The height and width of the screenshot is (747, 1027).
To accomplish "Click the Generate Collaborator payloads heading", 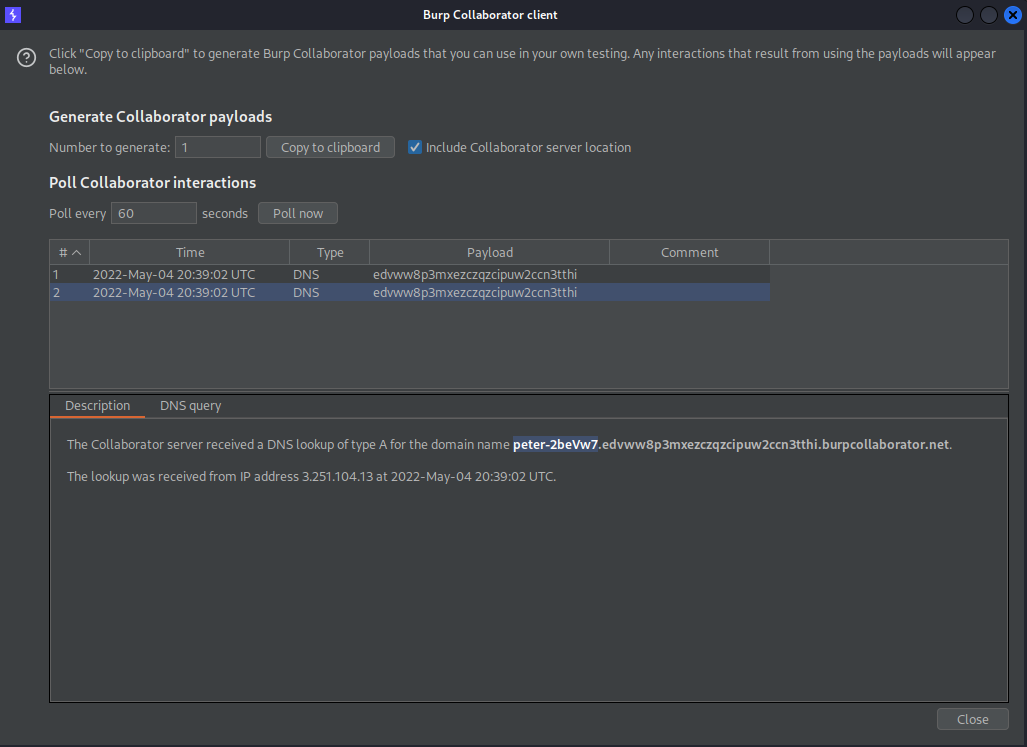I will [160, 117].
